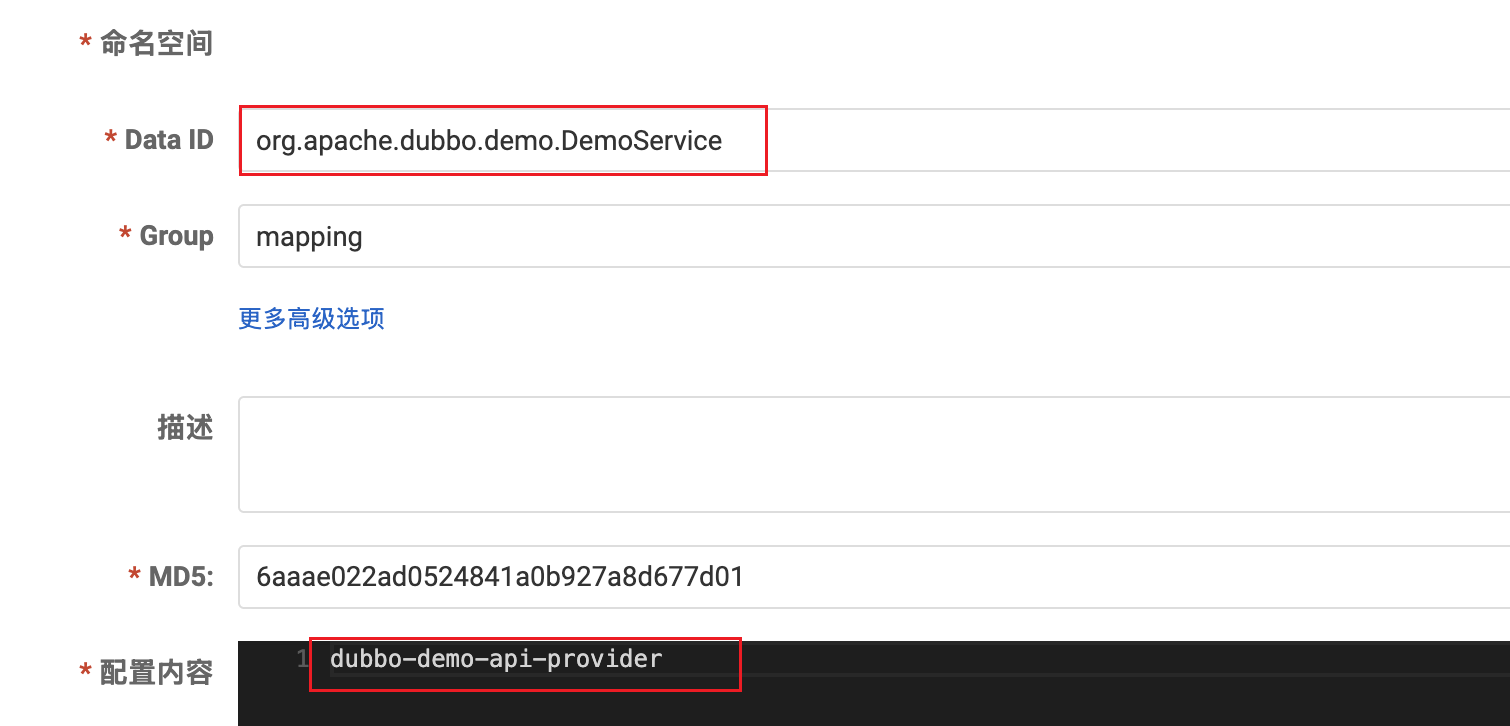Screen dimensions: 1510x726
Task: Click the 配置内容 label
Action: 156,673
